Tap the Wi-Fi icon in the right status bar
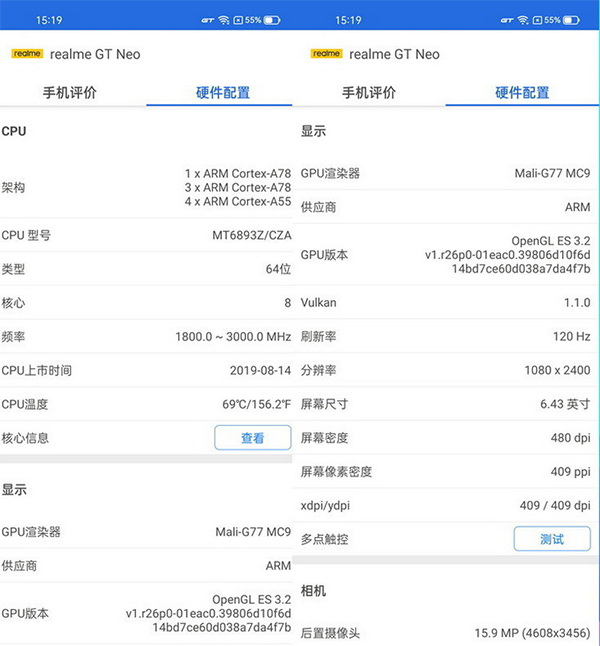Image resolution: width=600 pixels, height=646 pixels. point(522,20)
